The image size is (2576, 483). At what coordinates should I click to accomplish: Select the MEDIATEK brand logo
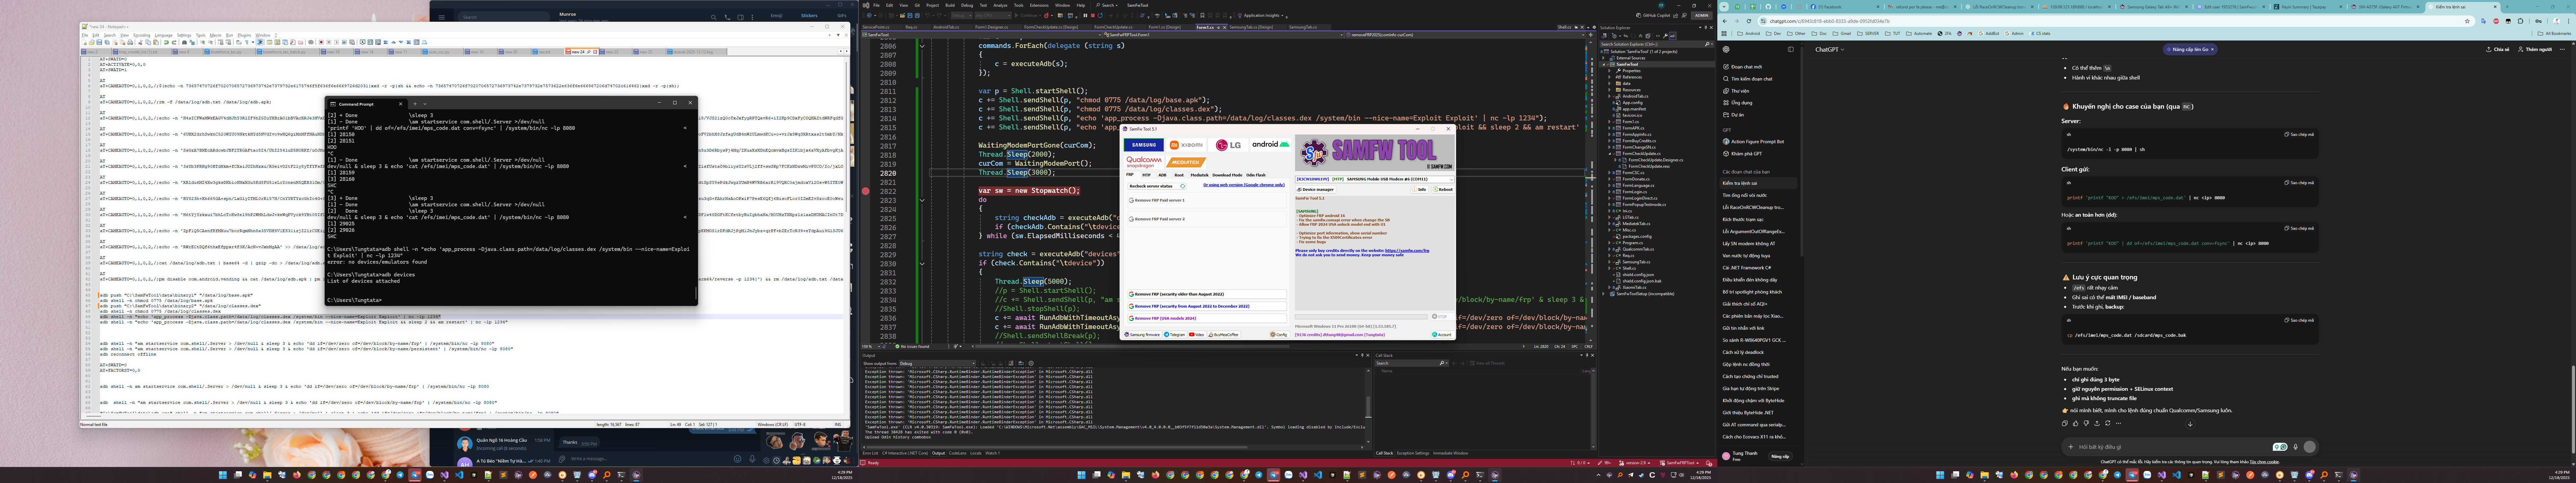pyautogui.click(x=1186, y=162)
